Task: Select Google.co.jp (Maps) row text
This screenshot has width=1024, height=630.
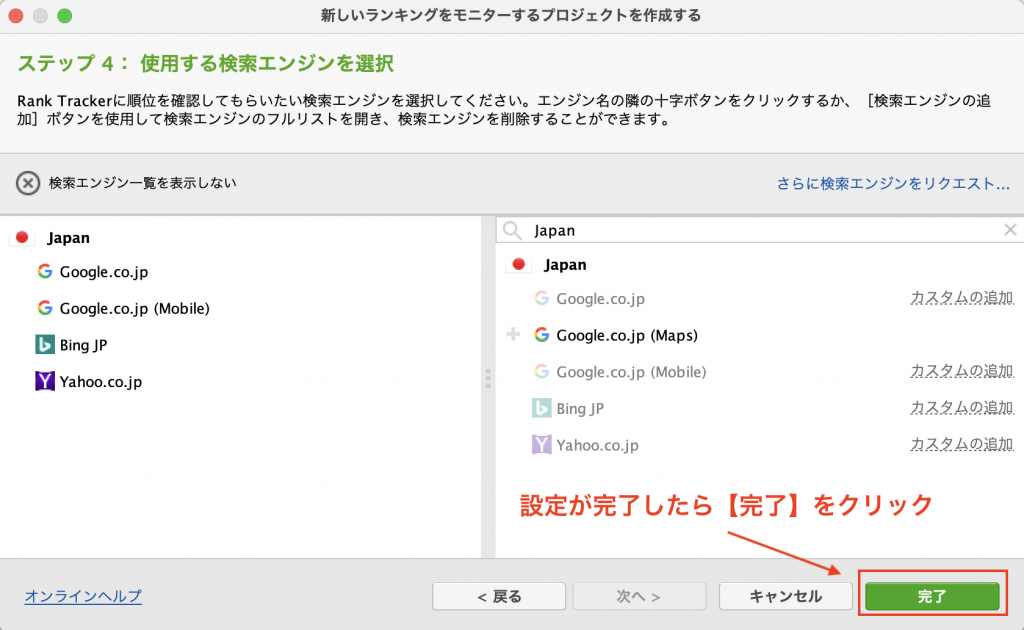Action: click(627, 336)
